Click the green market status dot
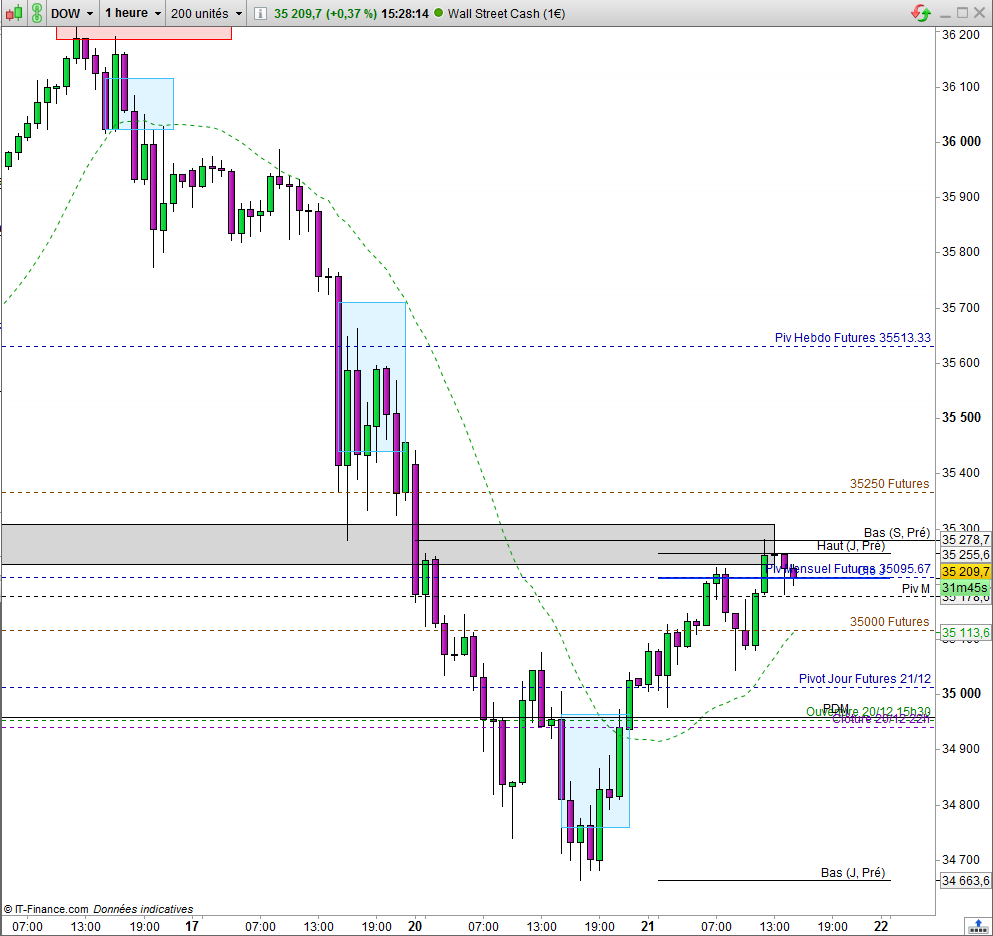The height and width of the screenshot is (936, 993). [x=438, y=13]
